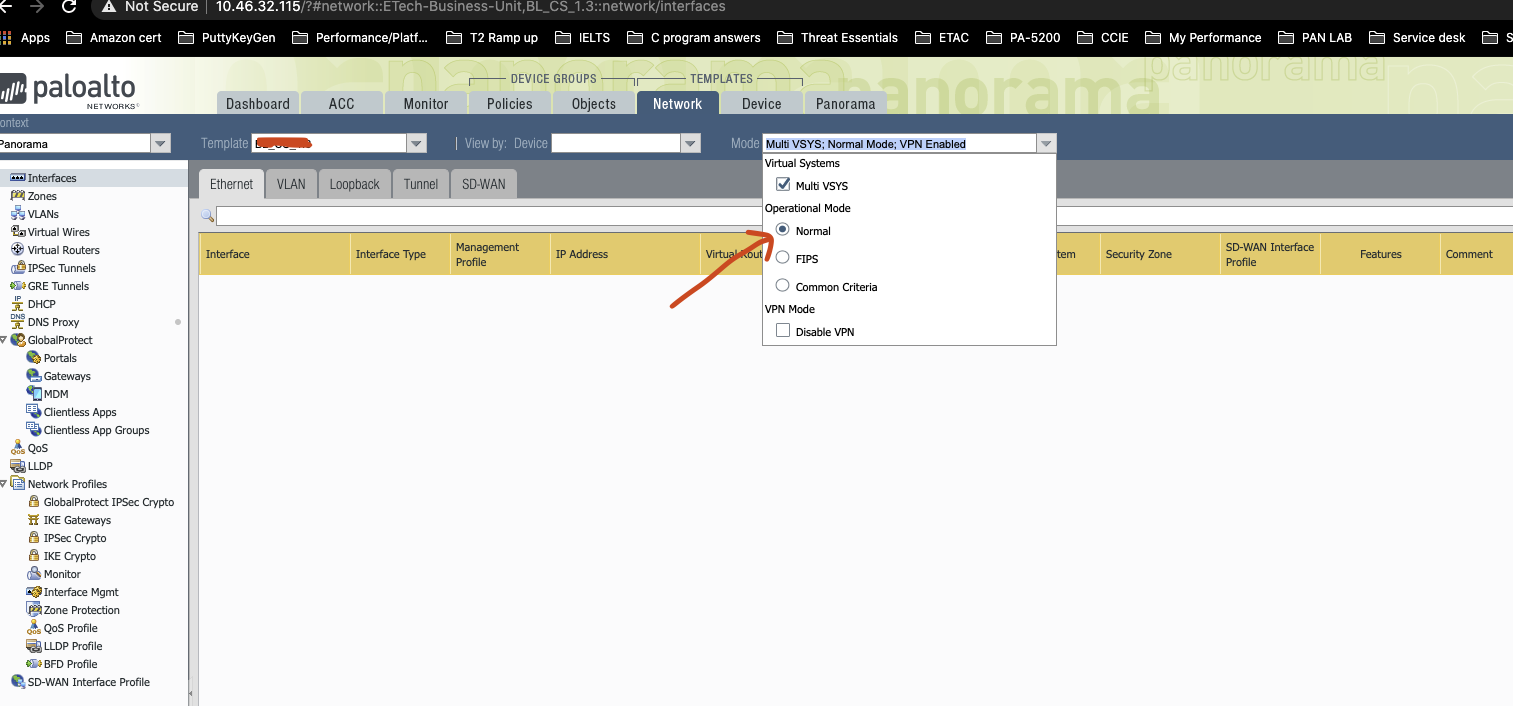Enable the Disable VPN checkbox

point(783,331)
